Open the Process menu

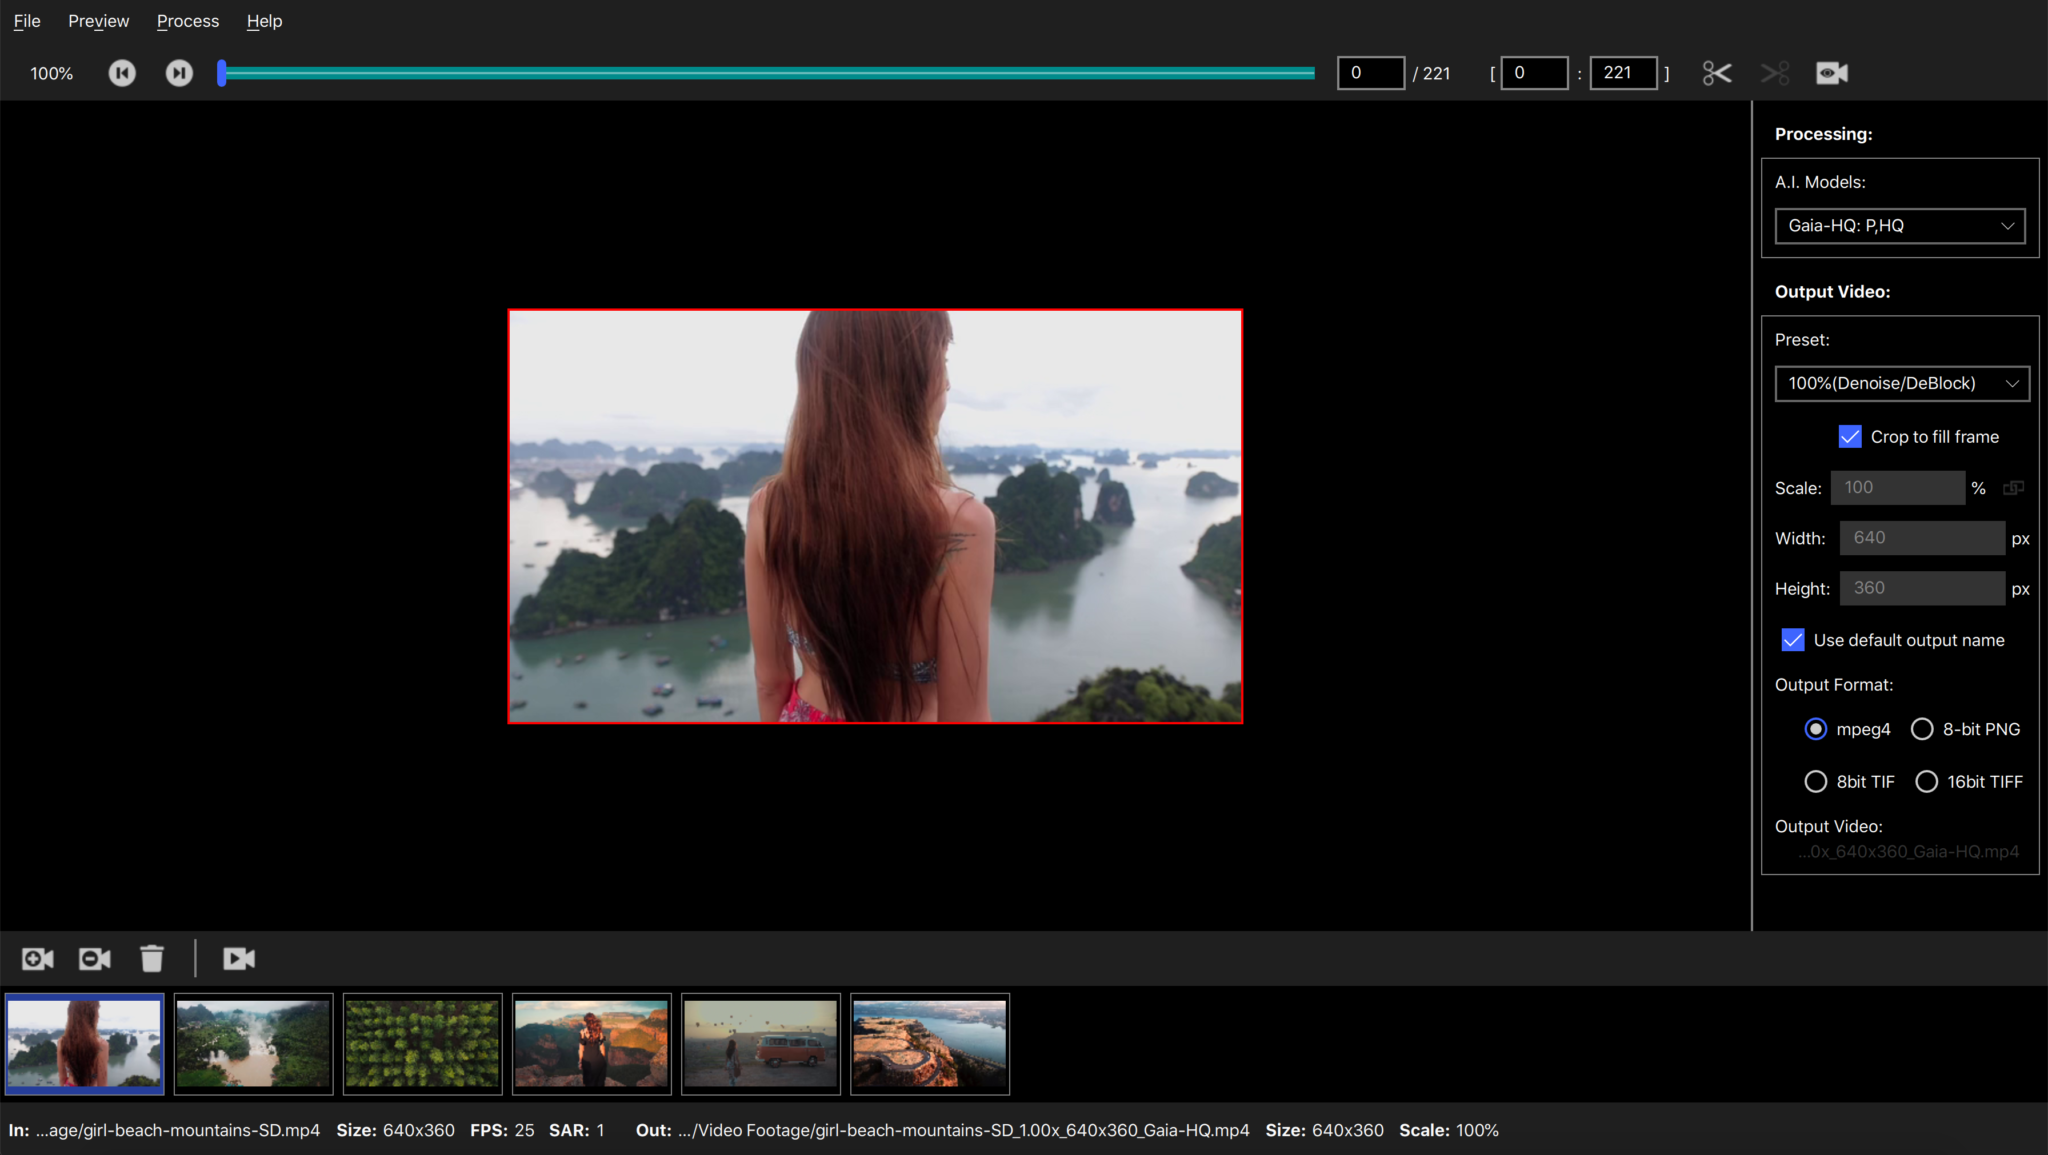point(187,21)
